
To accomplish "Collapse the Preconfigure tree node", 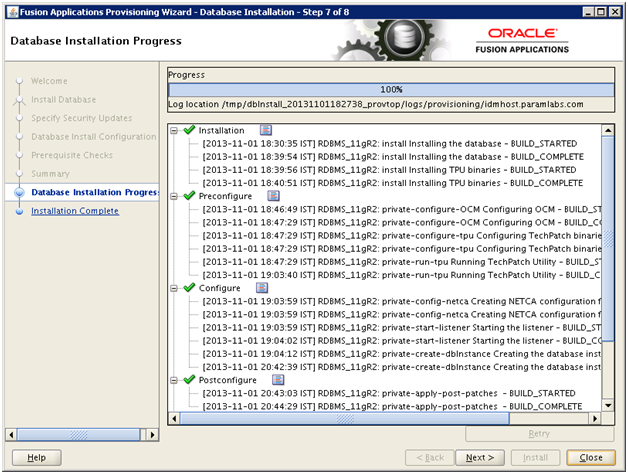I will coord(174,196).
